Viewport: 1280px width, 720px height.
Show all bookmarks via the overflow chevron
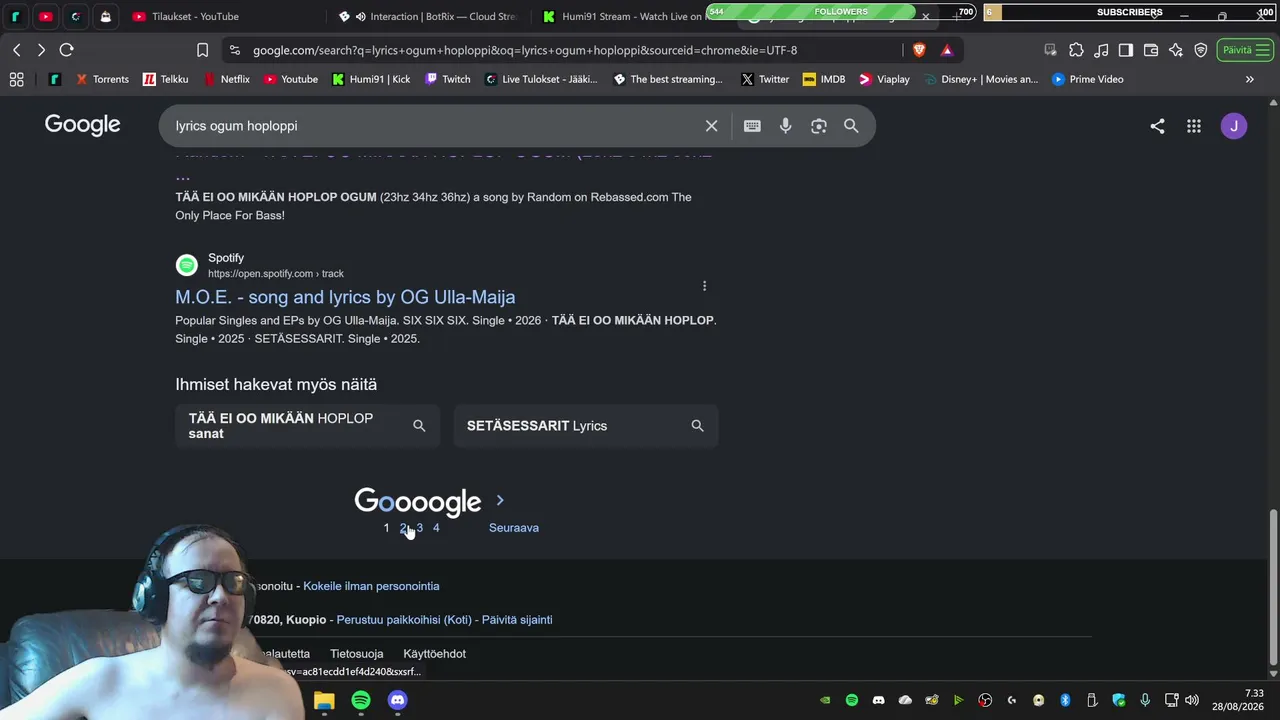pos(1249,79)
